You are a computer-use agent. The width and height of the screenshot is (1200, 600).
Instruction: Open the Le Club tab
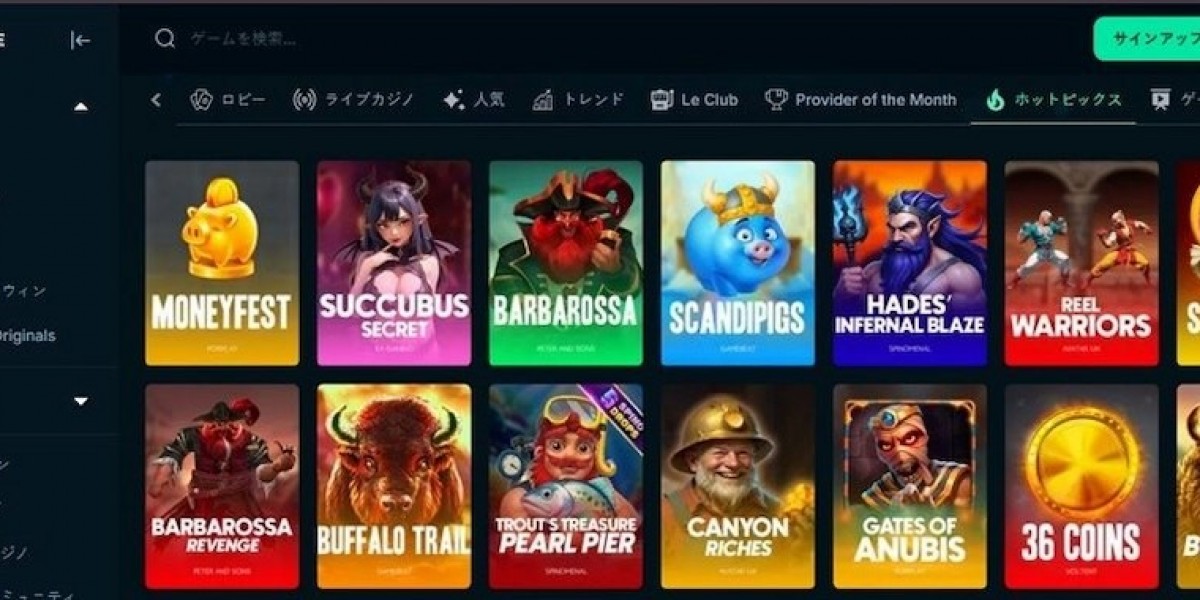click(x=694, y=99)
